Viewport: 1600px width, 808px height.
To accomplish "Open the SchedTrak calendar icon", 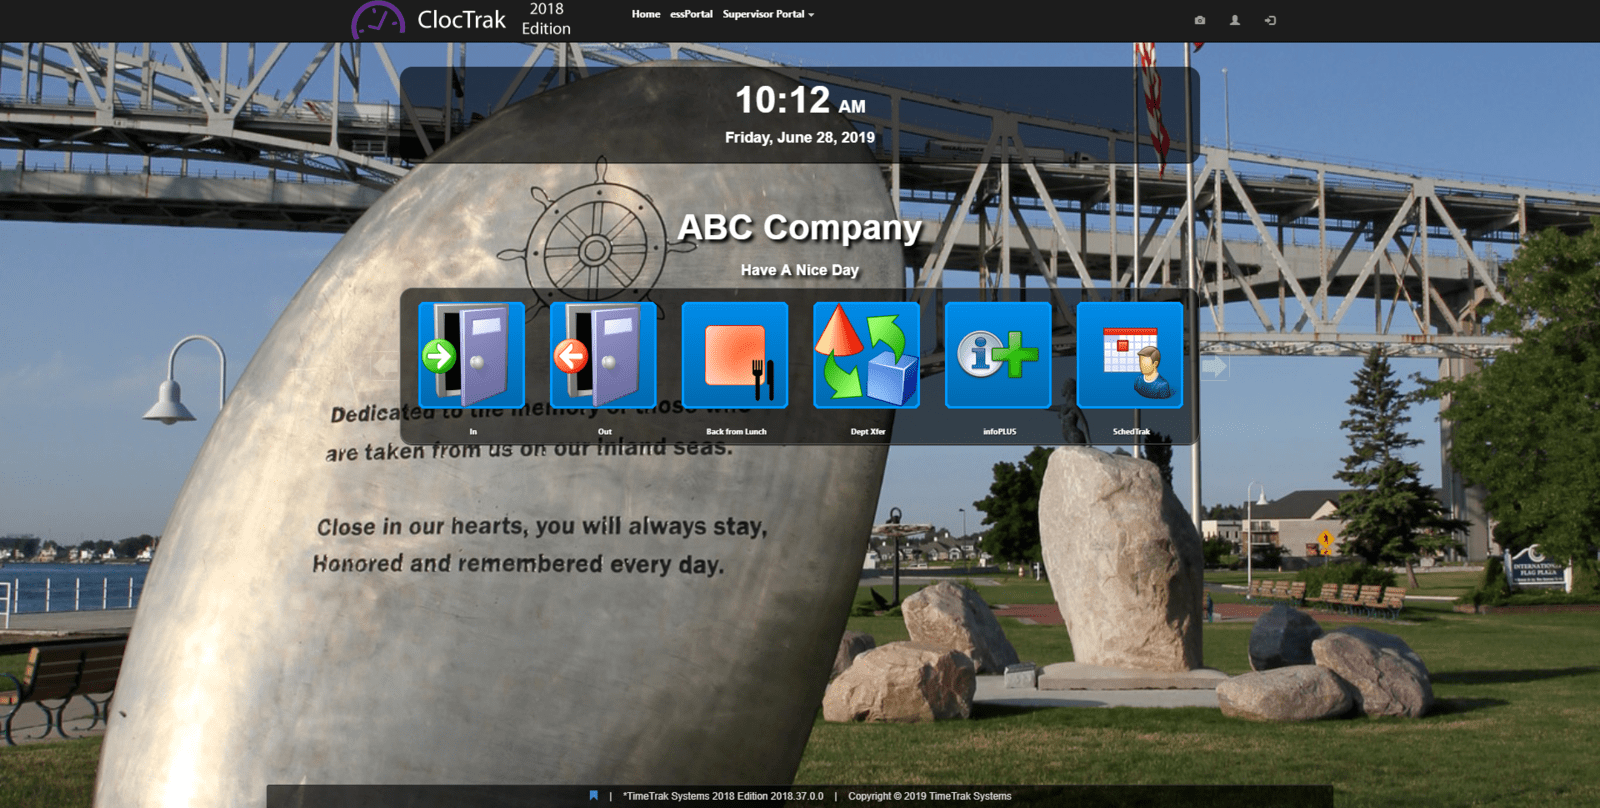I will point(1130,355).
